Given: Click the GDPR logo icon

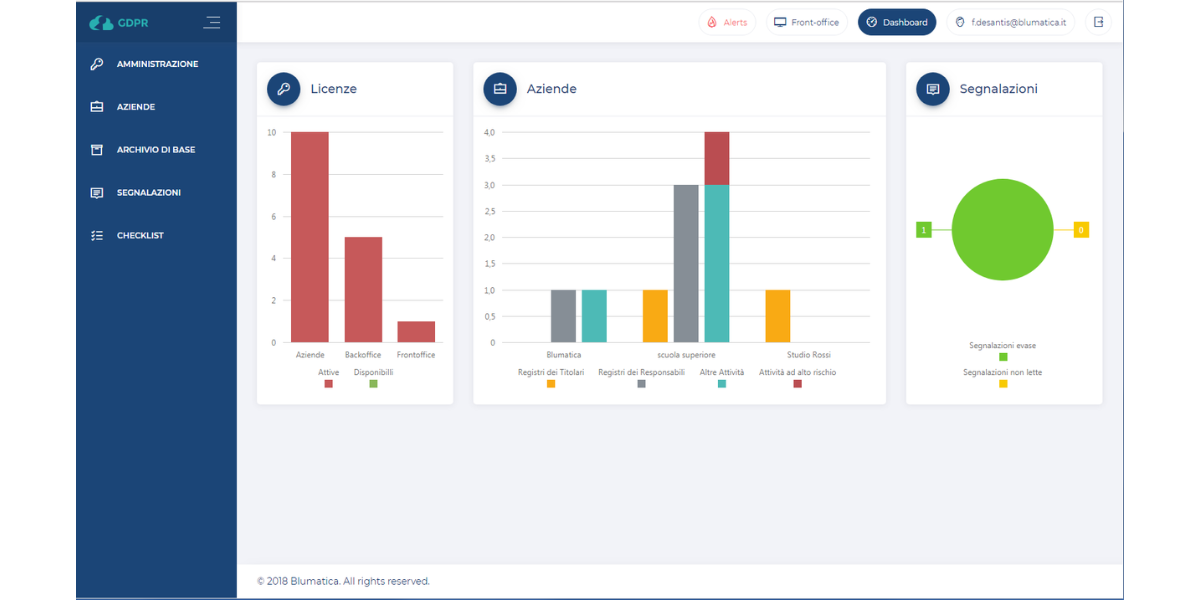Looking at the screenshot, I should (102, 22).
